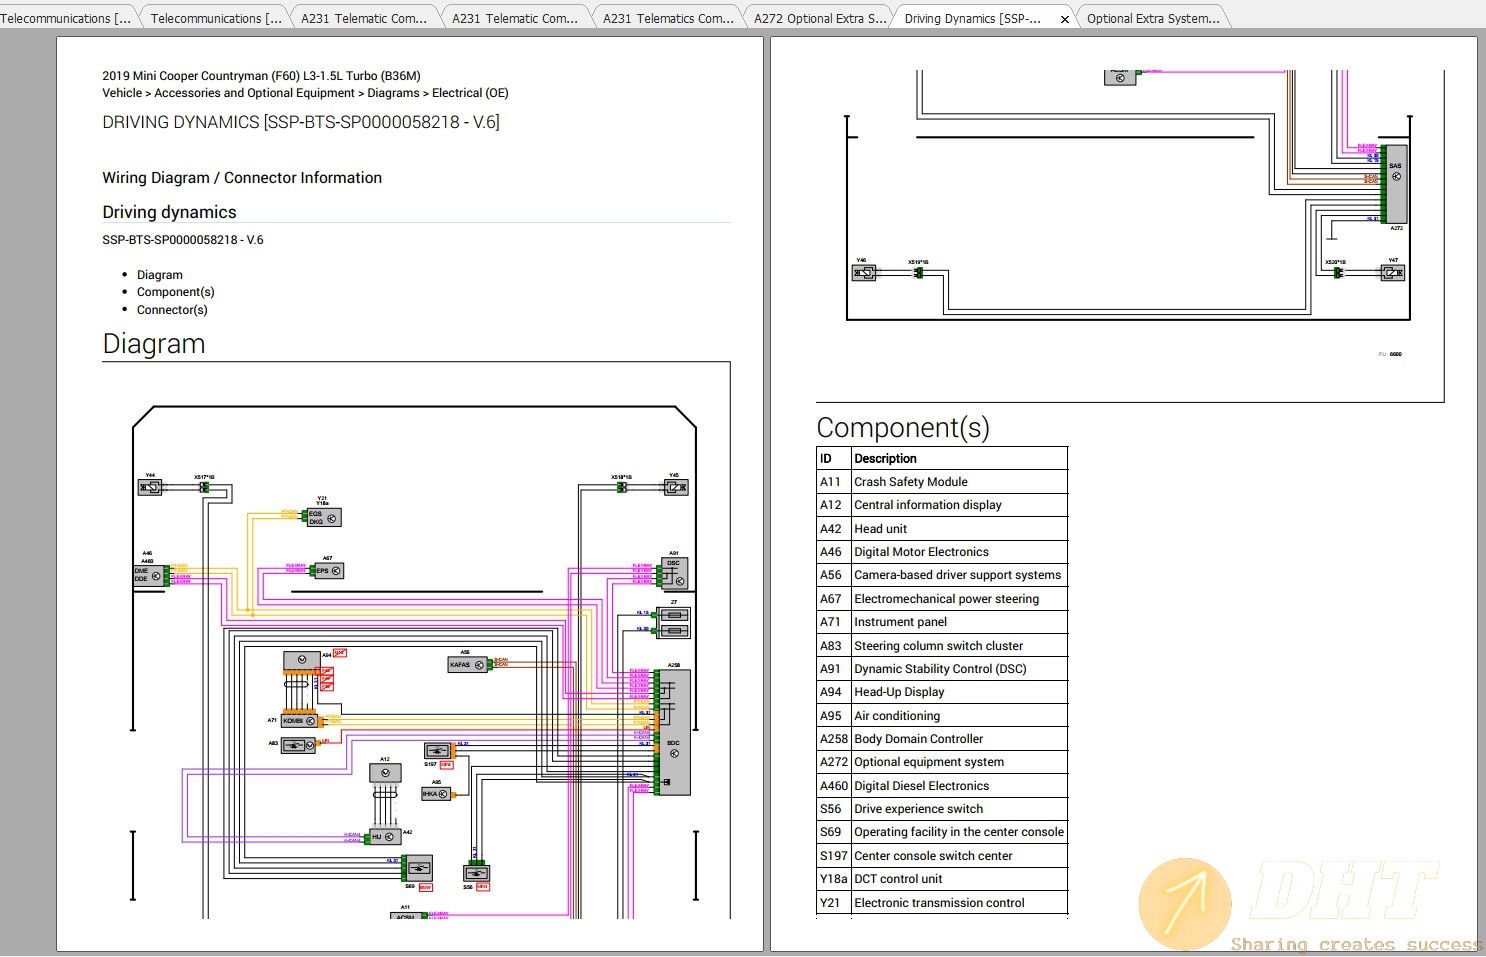Select the S69 operating facility symbol
The image size is (1486, 957).
[418, 869]
